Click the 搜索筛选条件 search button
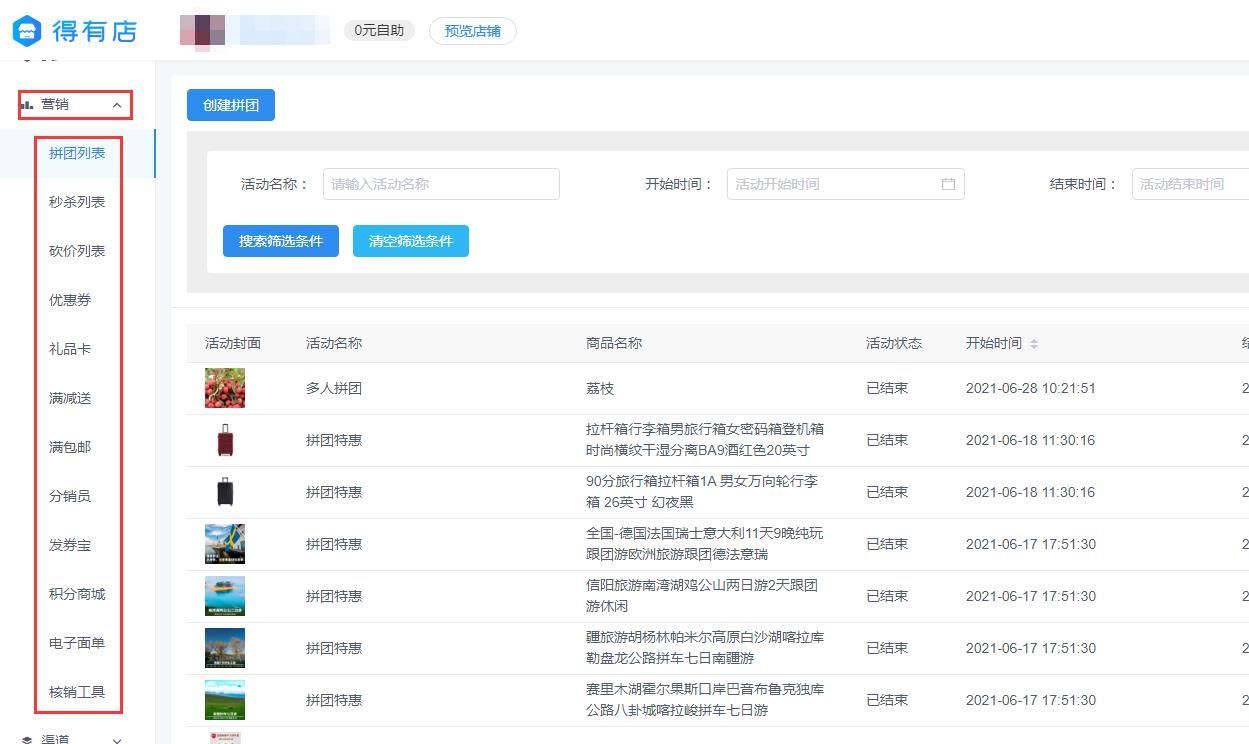This screenshot has width=1249, height=744. tap(280, 240)
